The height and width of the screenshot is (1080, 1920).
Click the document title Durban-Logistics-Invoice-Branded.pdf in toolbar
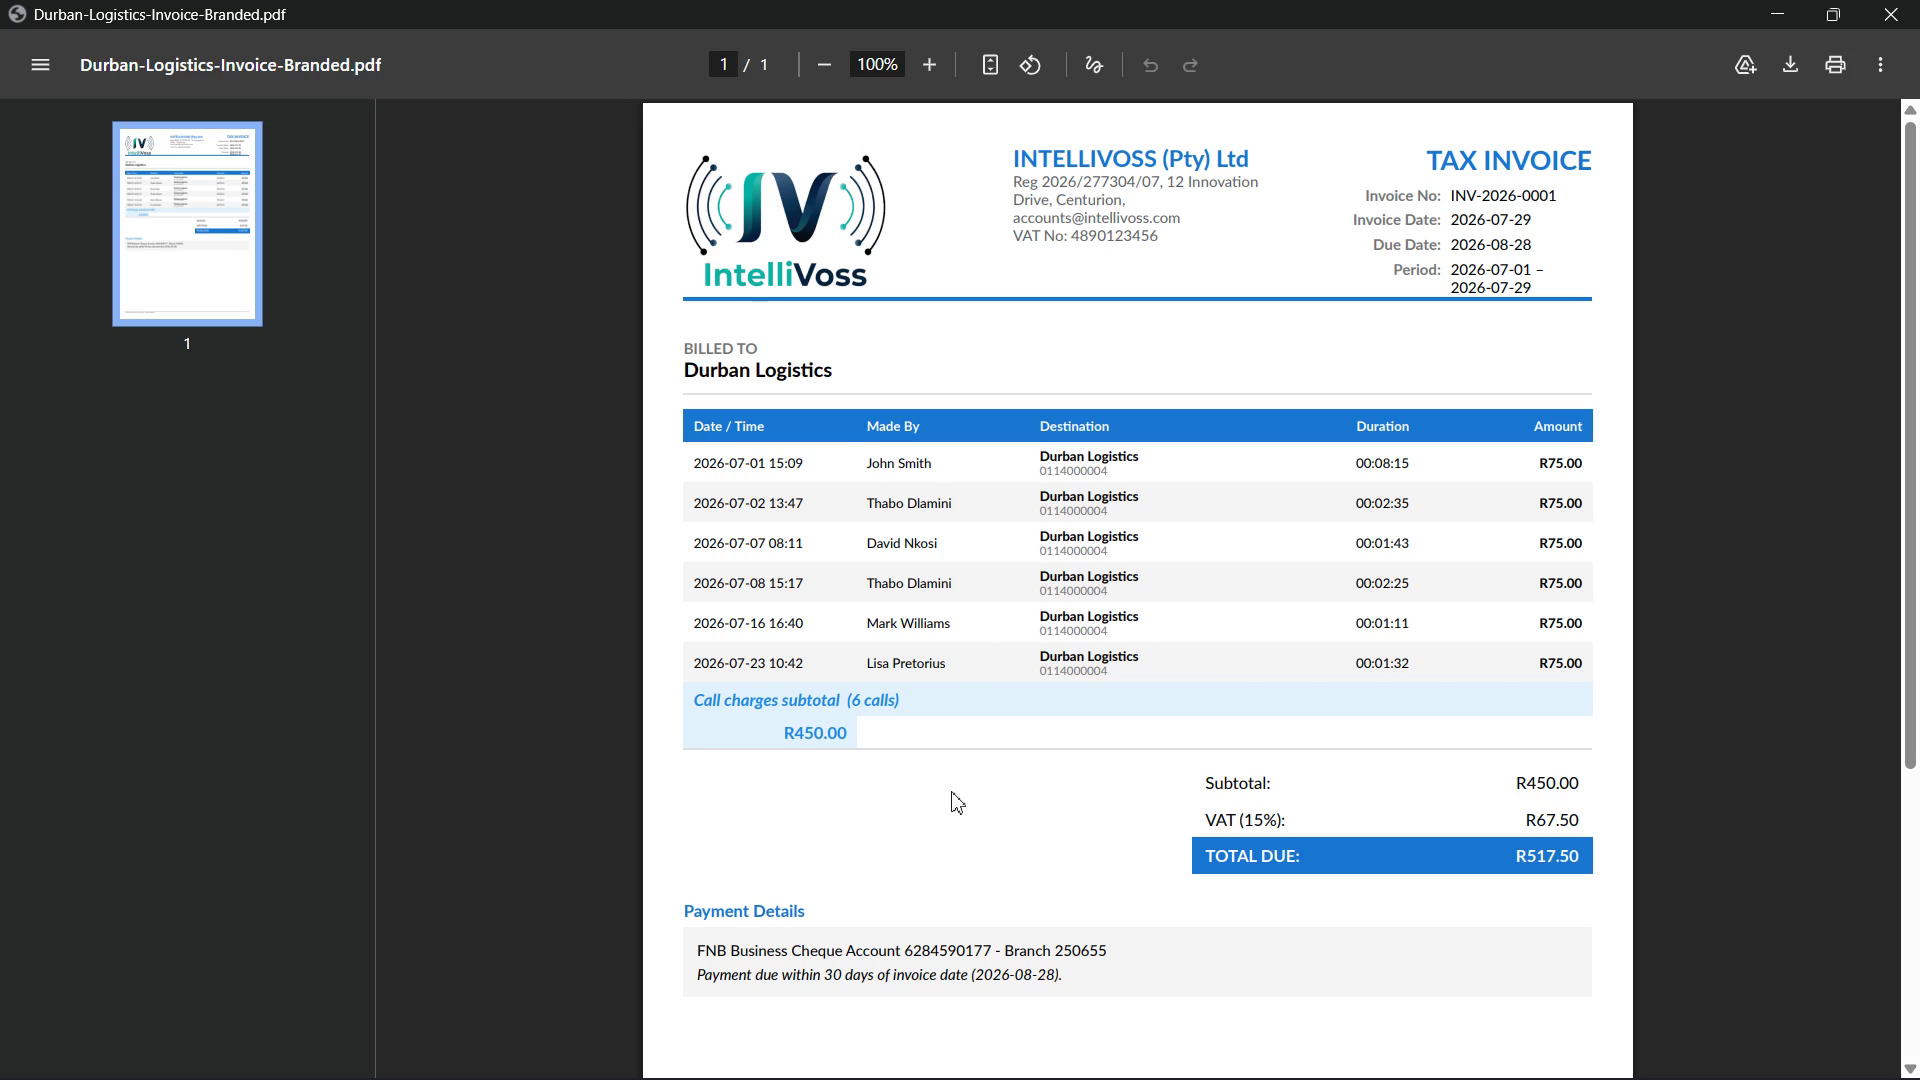coord(230,65)
